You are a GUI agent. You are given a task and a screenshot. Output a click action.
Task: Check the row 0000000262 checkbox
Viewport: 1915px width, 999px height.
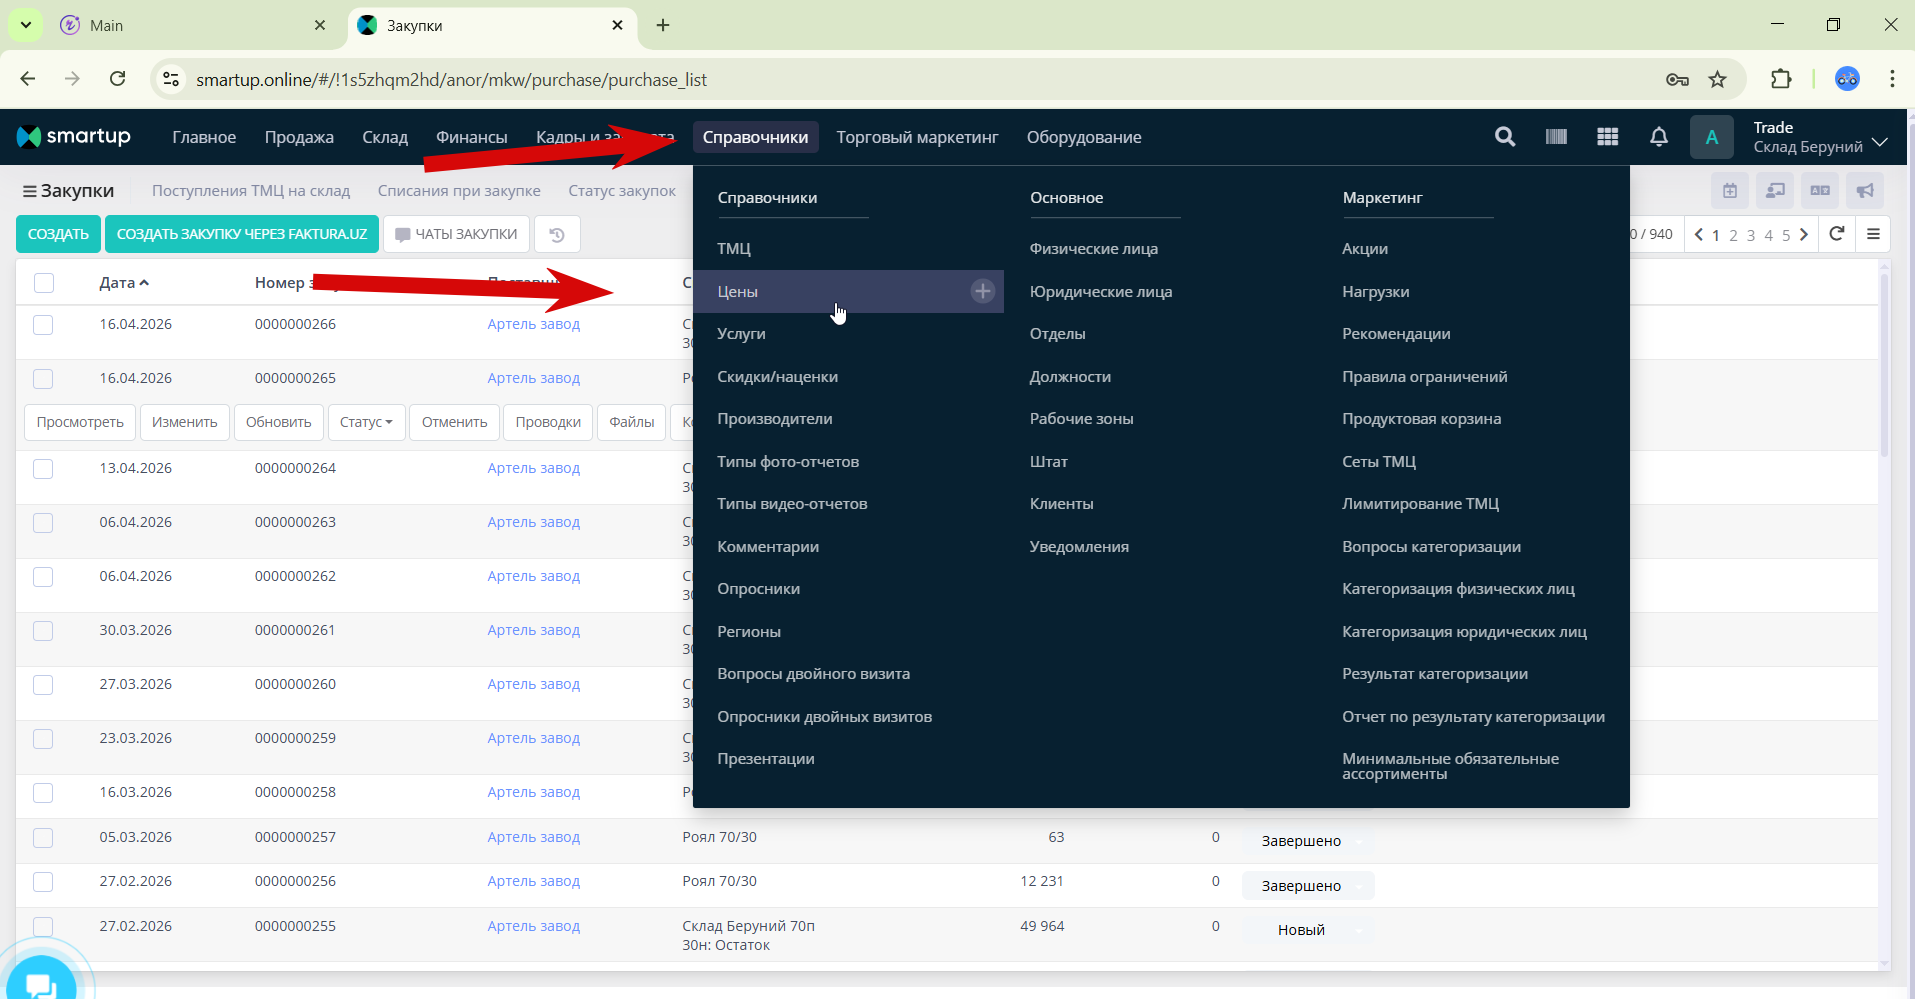43,577
